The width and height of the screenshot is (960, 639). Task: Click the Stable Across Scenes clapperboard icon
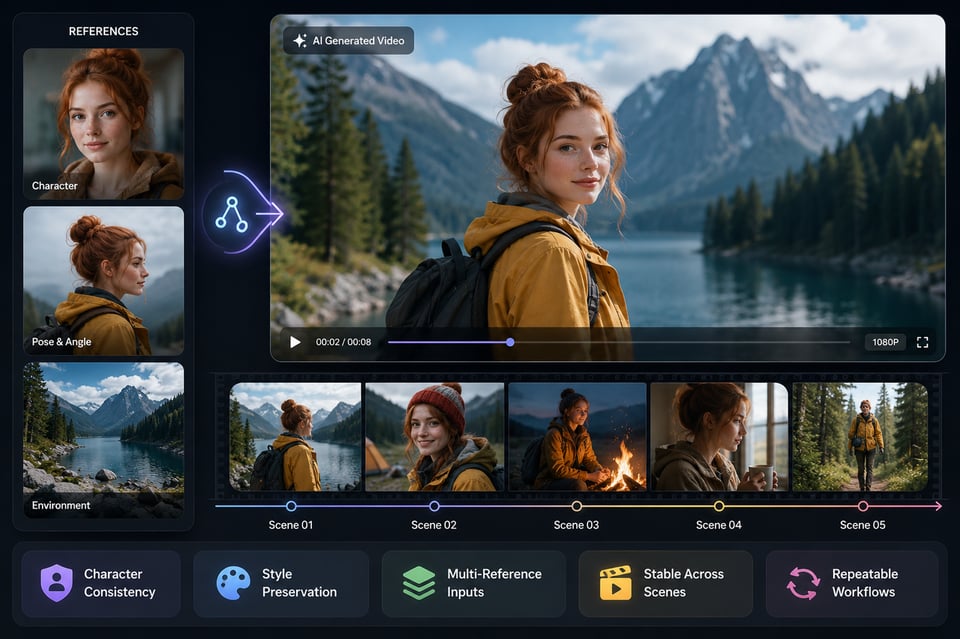615,583
